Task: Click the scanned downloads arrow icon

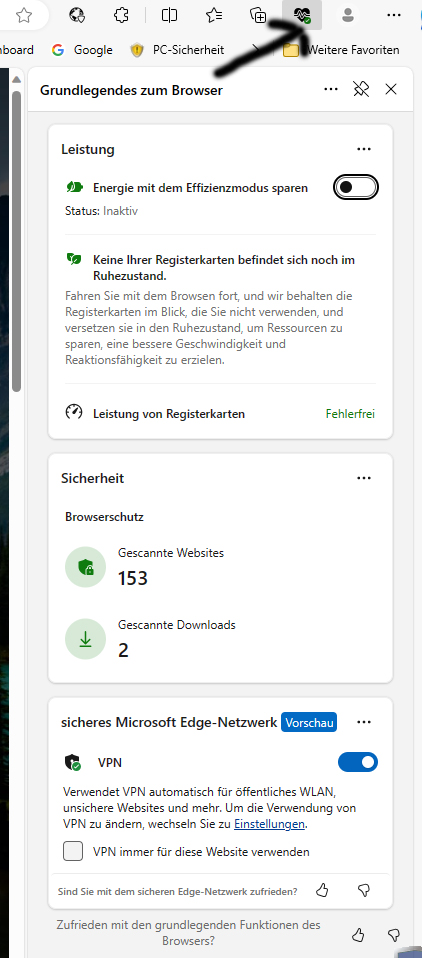Action: click(x=85, y=638)
